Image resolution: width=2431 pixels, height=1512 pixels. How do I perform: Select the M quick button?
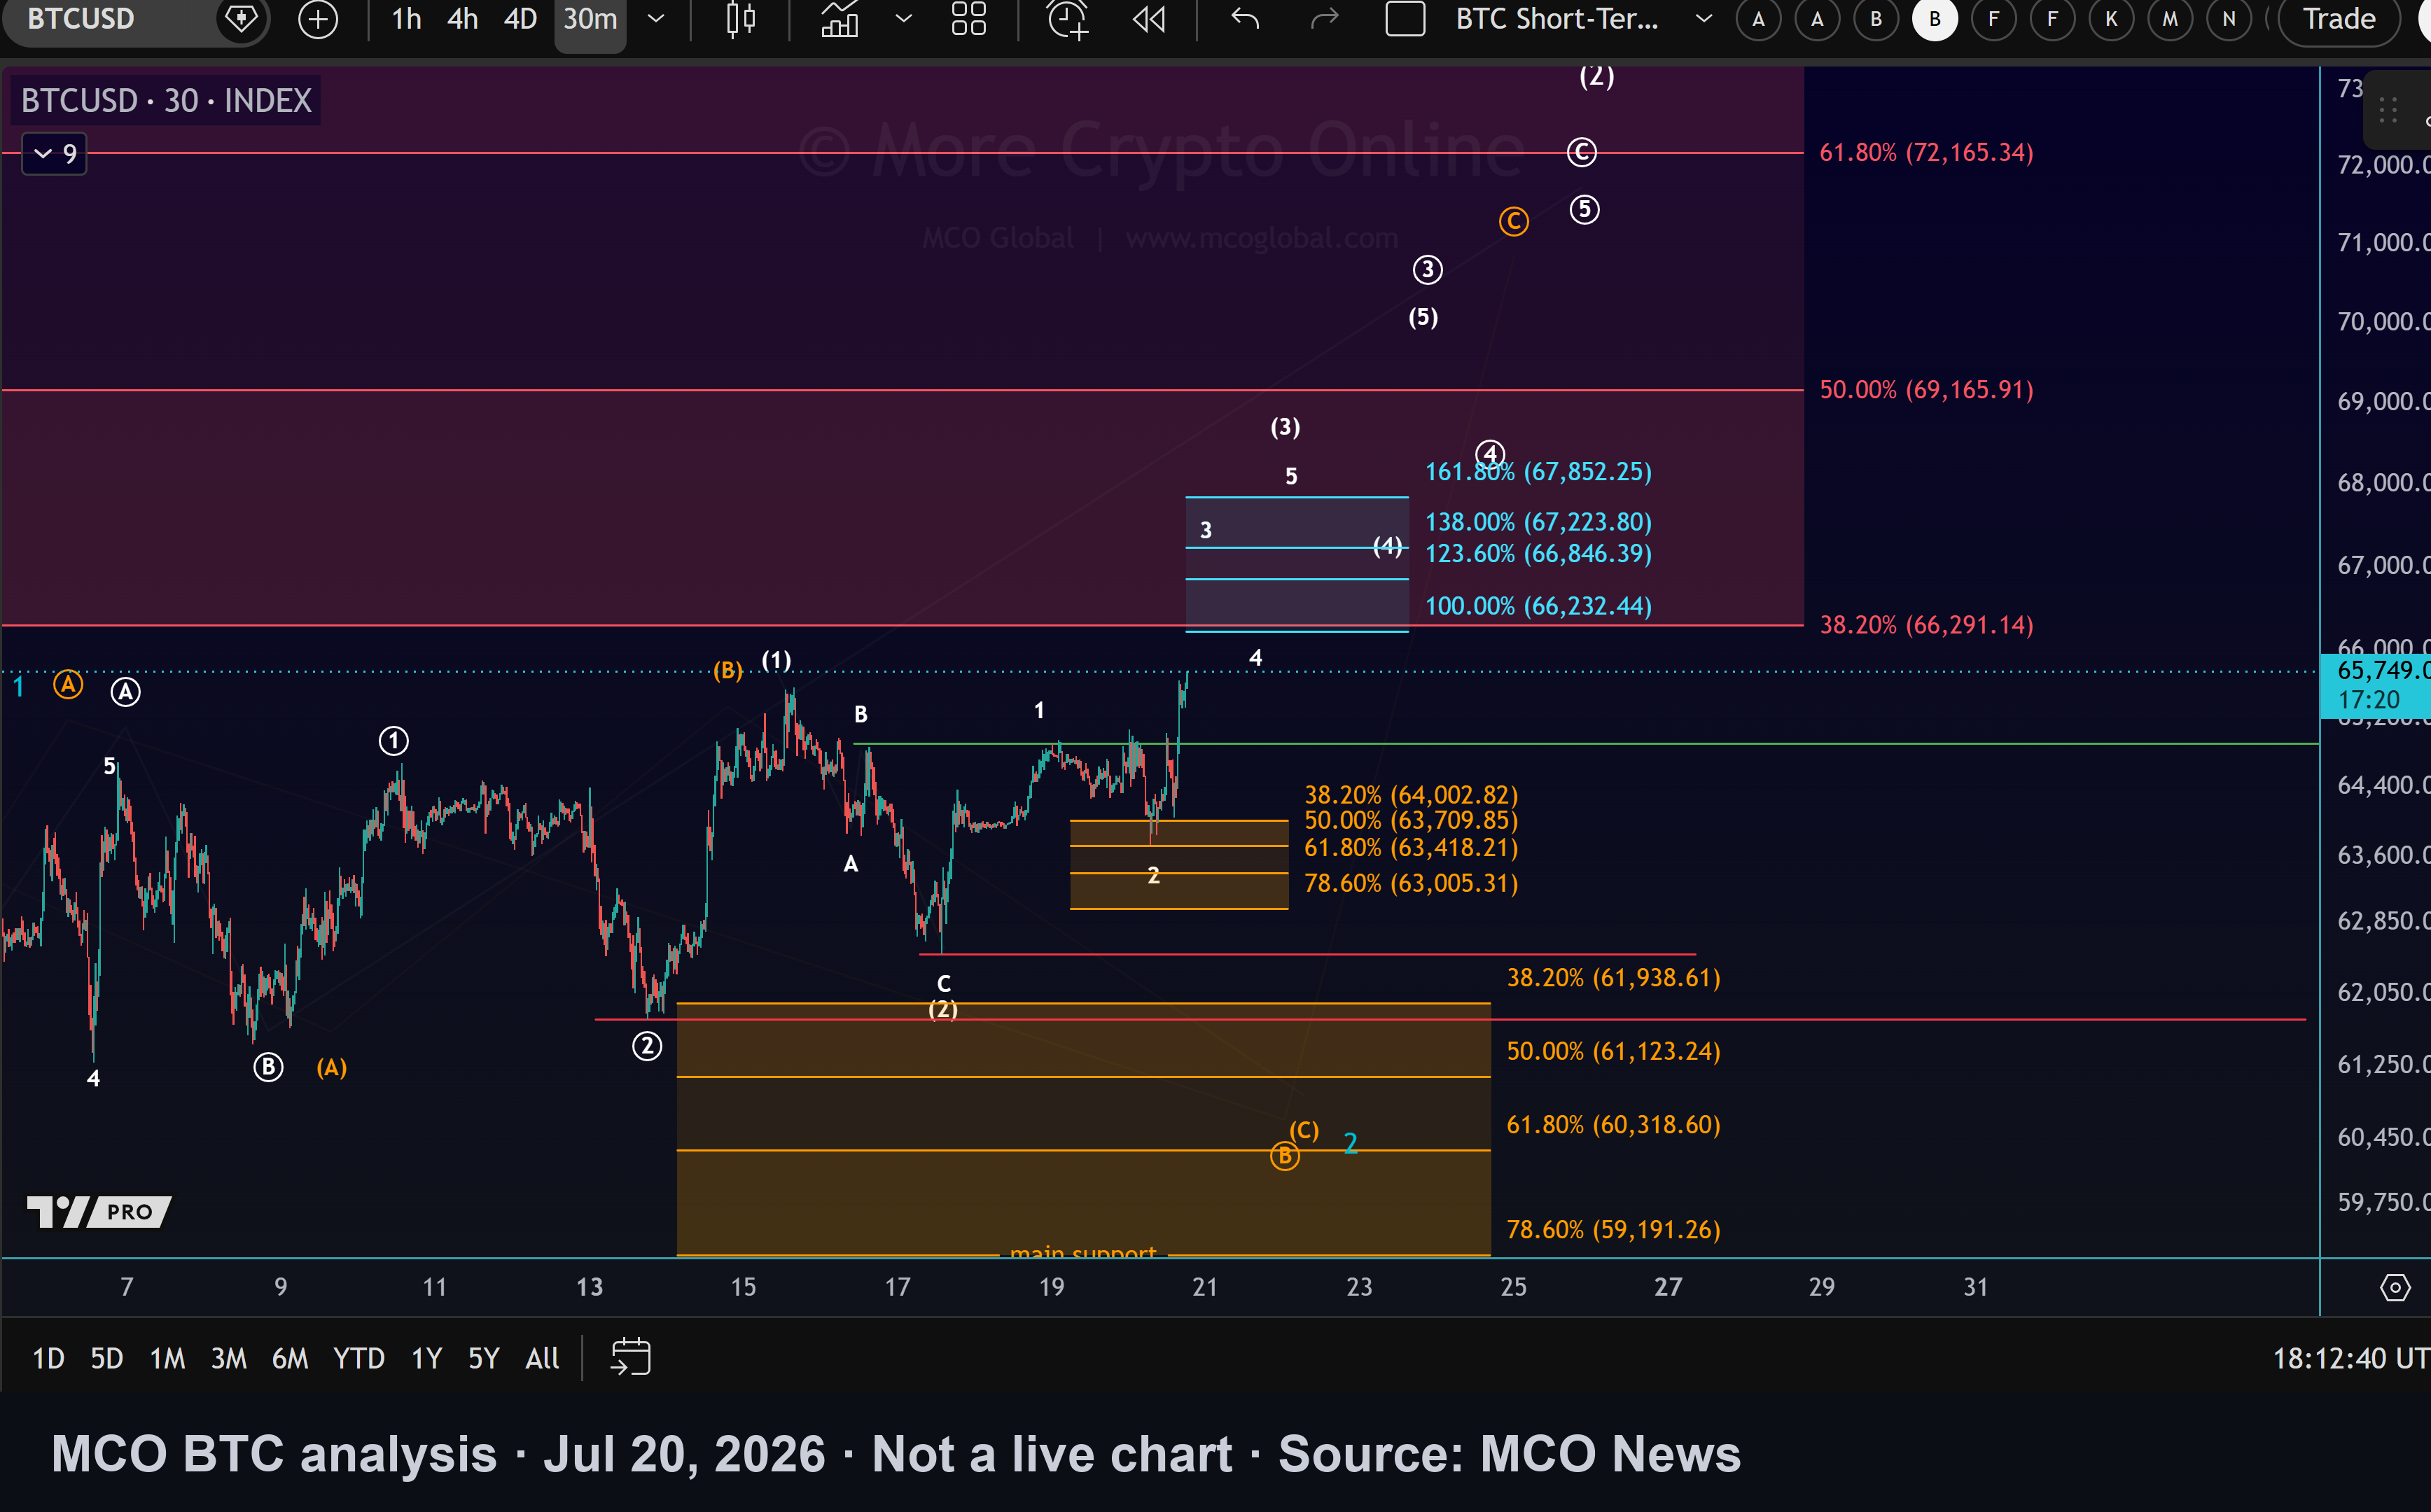click(x=2170, y=19)
